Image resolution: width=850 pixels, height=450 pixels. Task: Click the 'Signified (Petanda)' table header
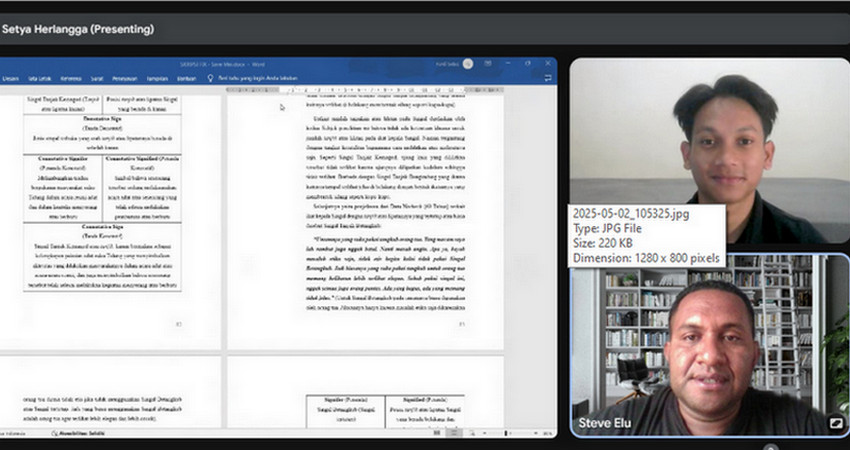[x=426, y=400]
